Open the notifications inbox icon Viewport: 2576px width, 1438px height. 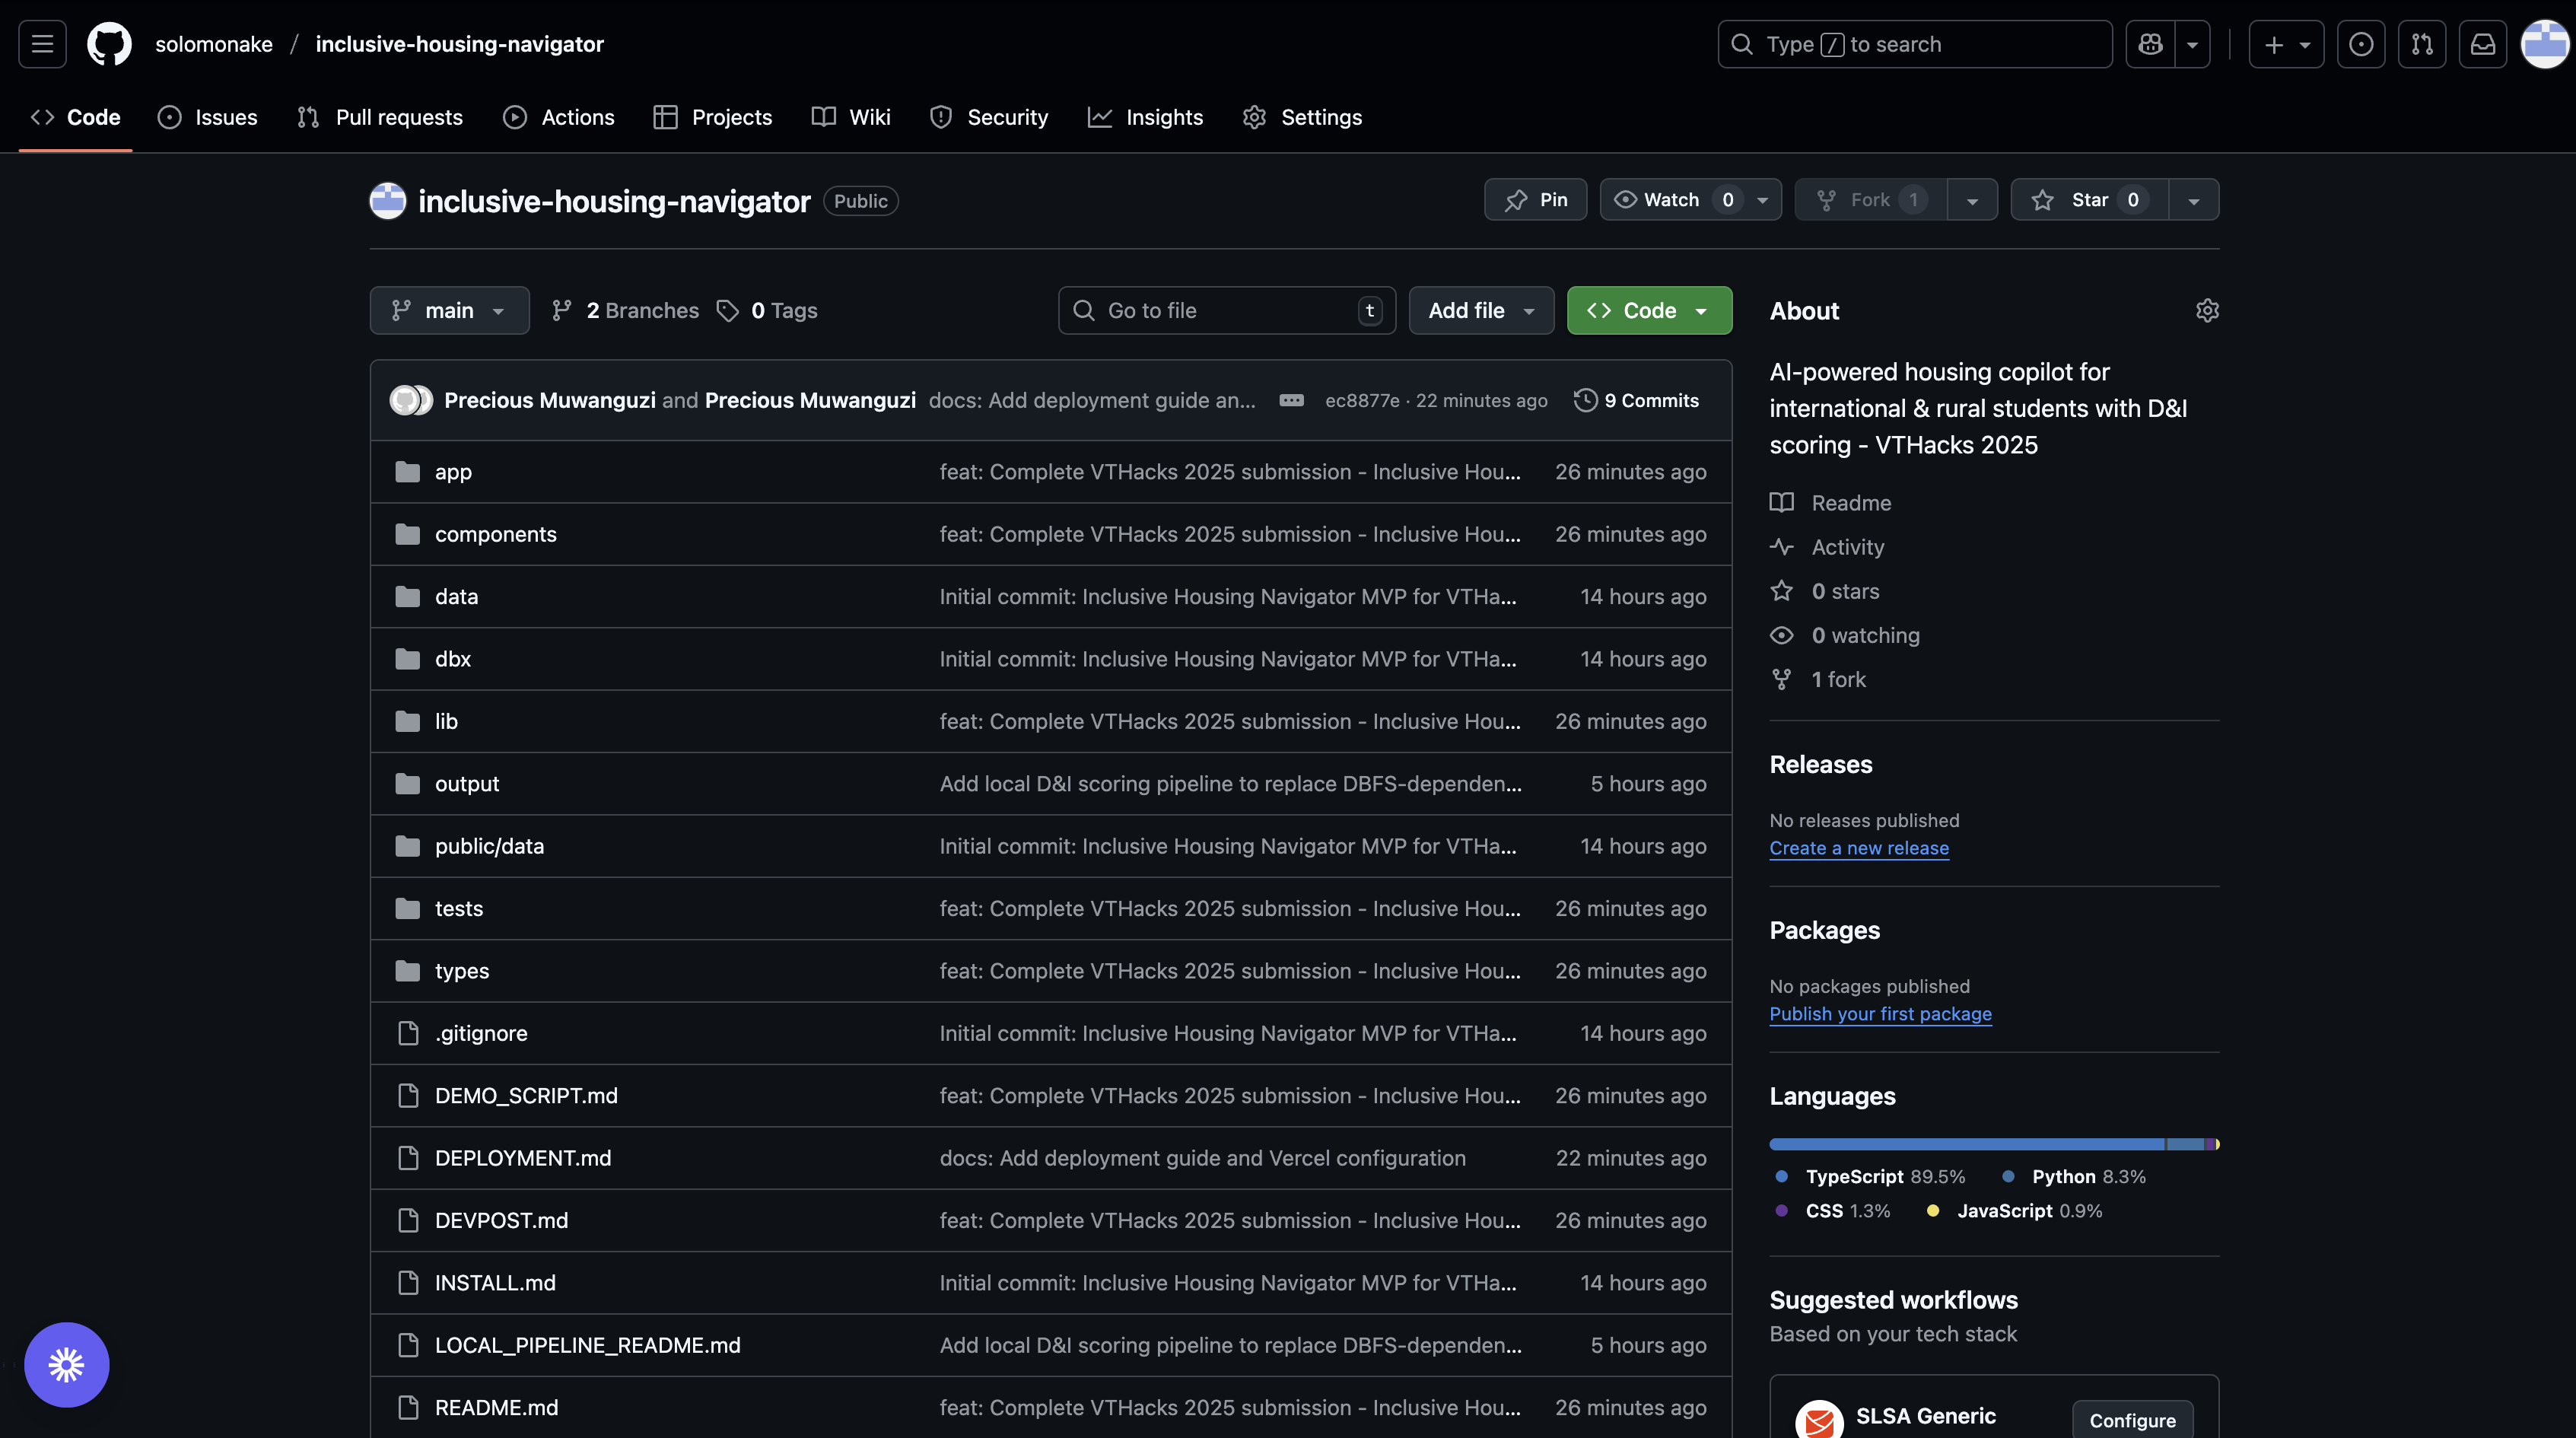coord(2483,44)
